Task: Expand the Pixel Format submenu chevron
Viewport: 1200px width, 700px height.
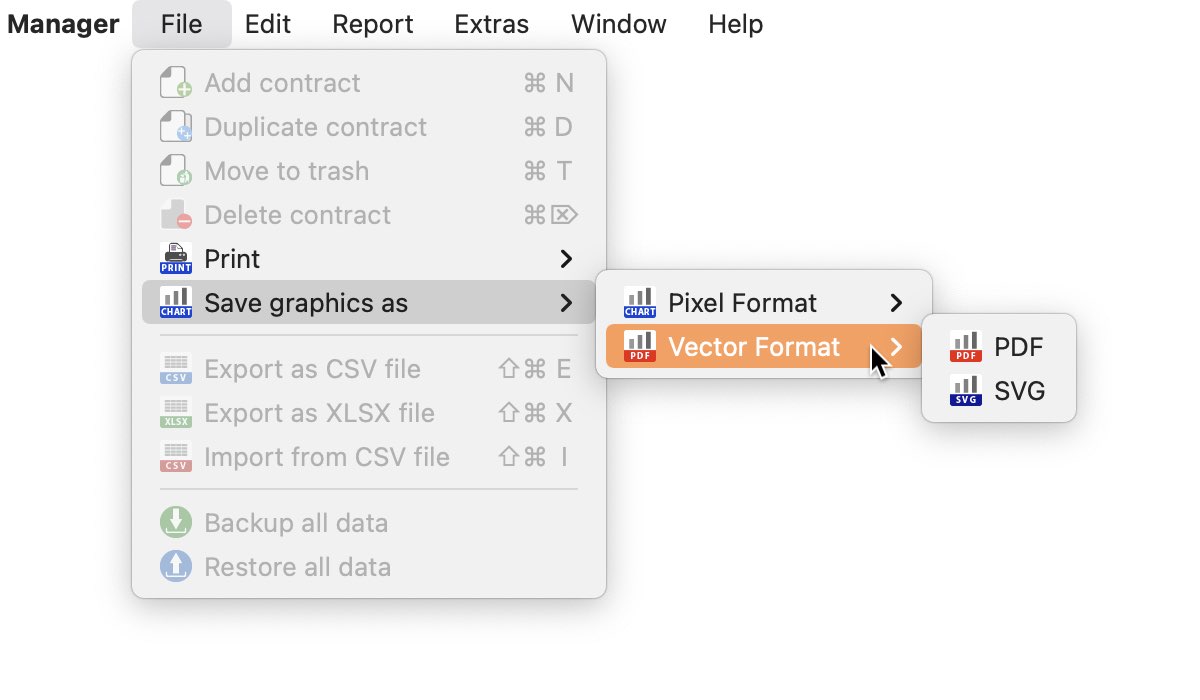Action: [x=896, y=303]
